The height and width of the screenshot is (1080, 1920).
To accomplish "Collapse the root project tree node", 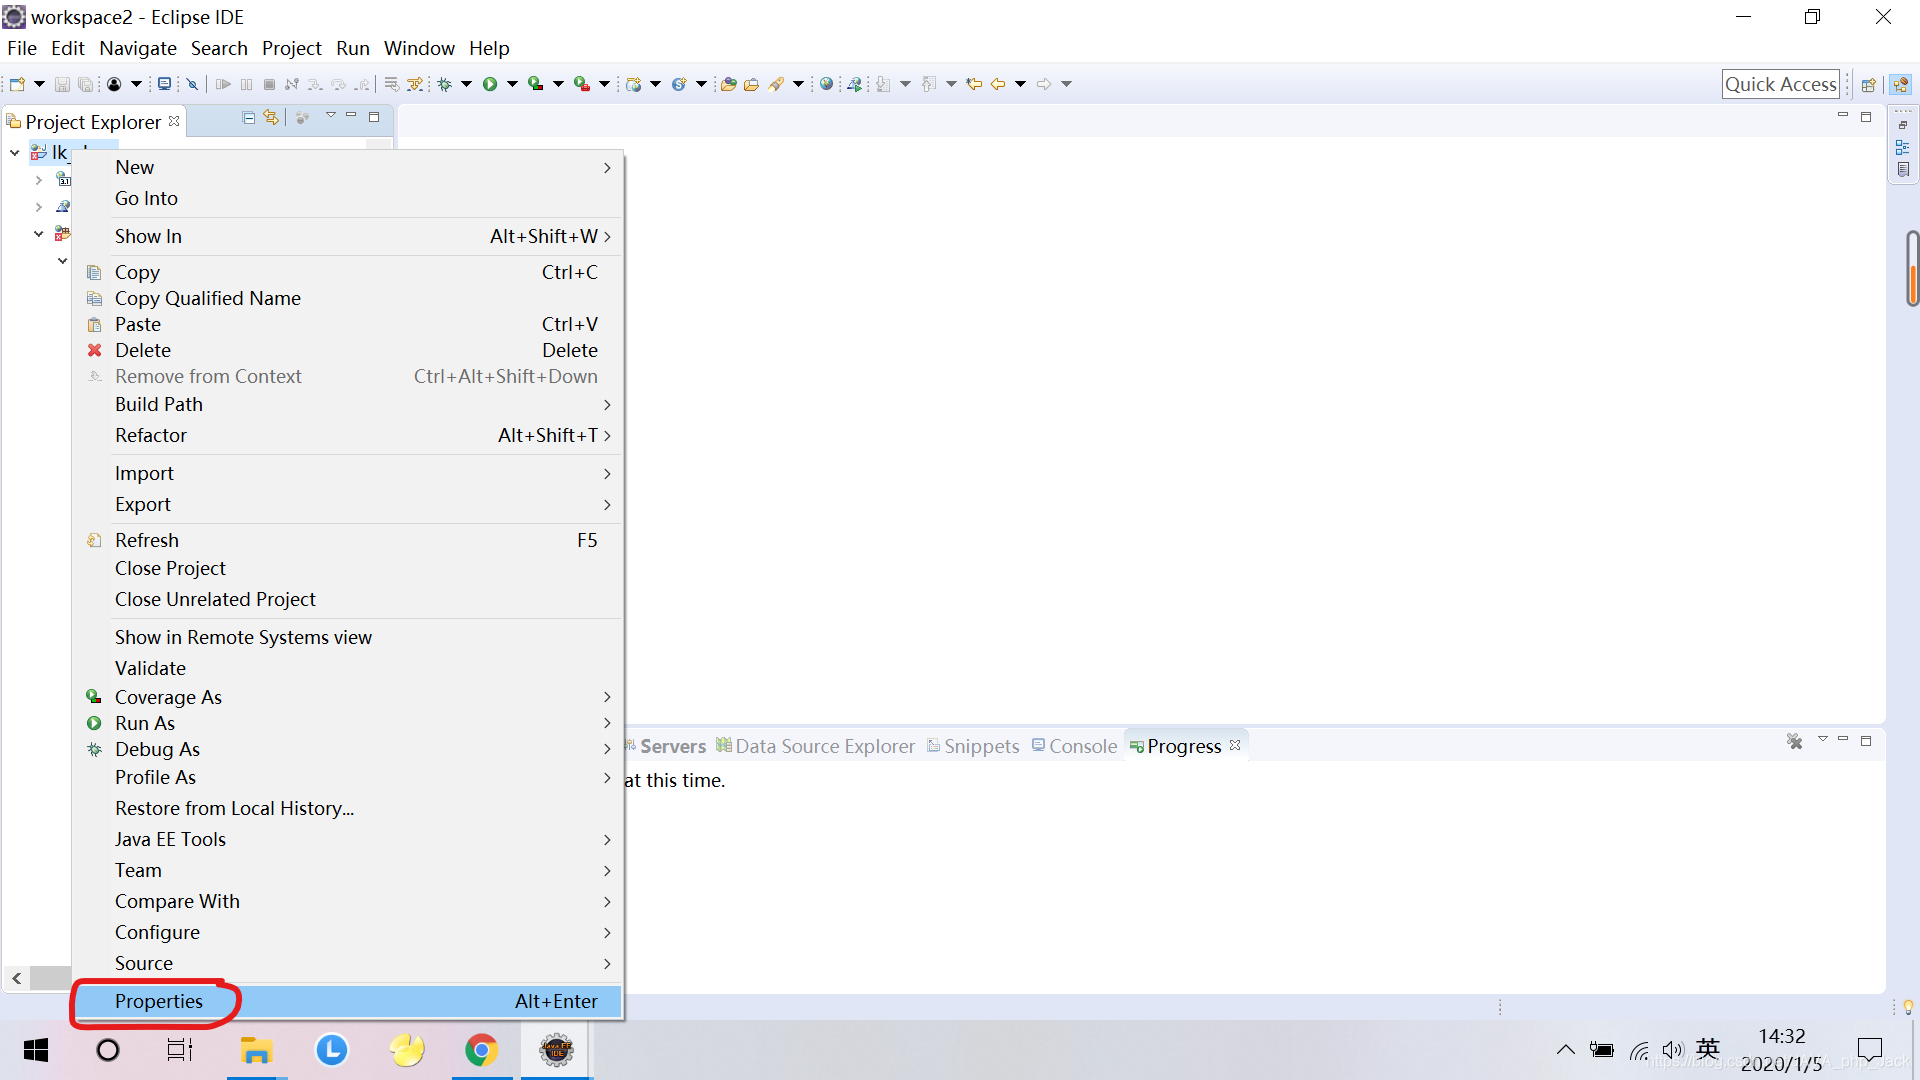I will click(15, 152).
